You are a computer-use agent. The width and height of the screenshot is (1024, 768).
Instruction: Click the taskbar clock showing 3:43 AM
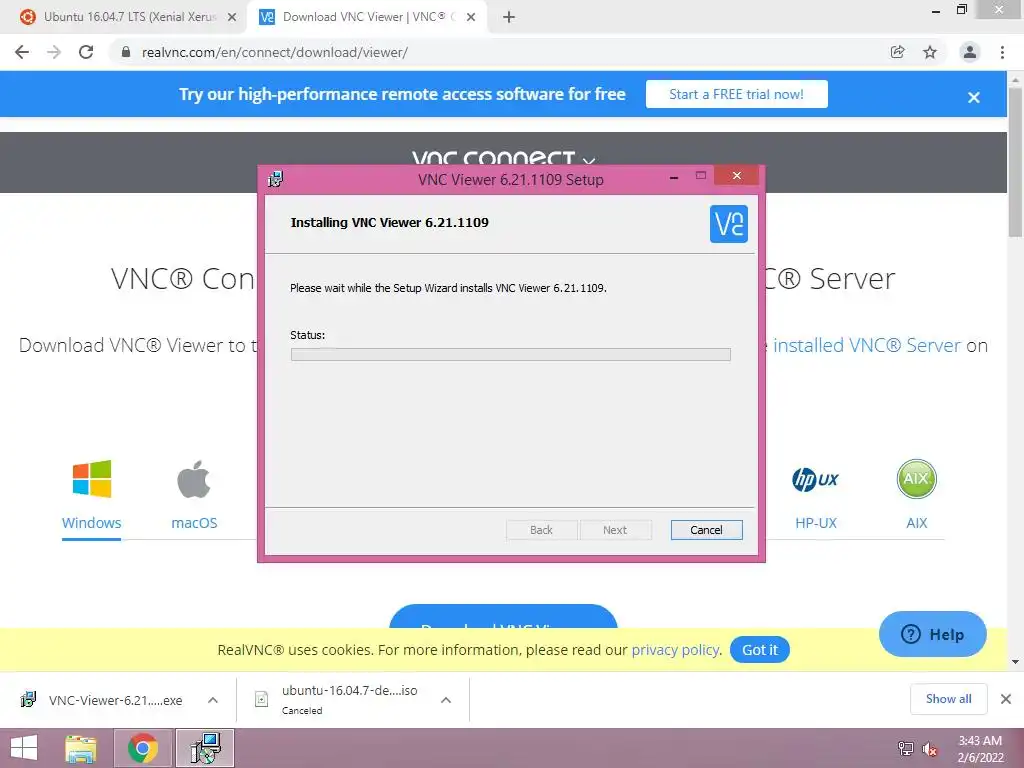[x=980, y=749]
